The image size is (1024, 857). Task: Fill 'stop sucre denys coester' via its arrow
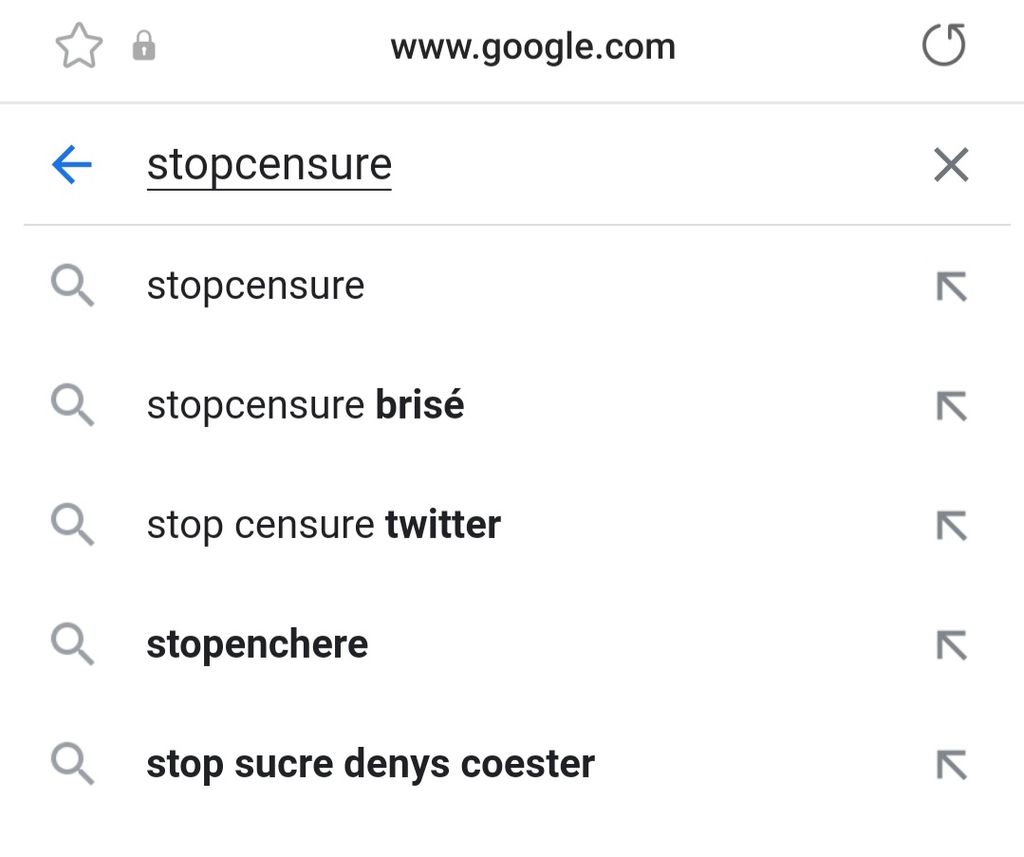click(x=951, y=765)
